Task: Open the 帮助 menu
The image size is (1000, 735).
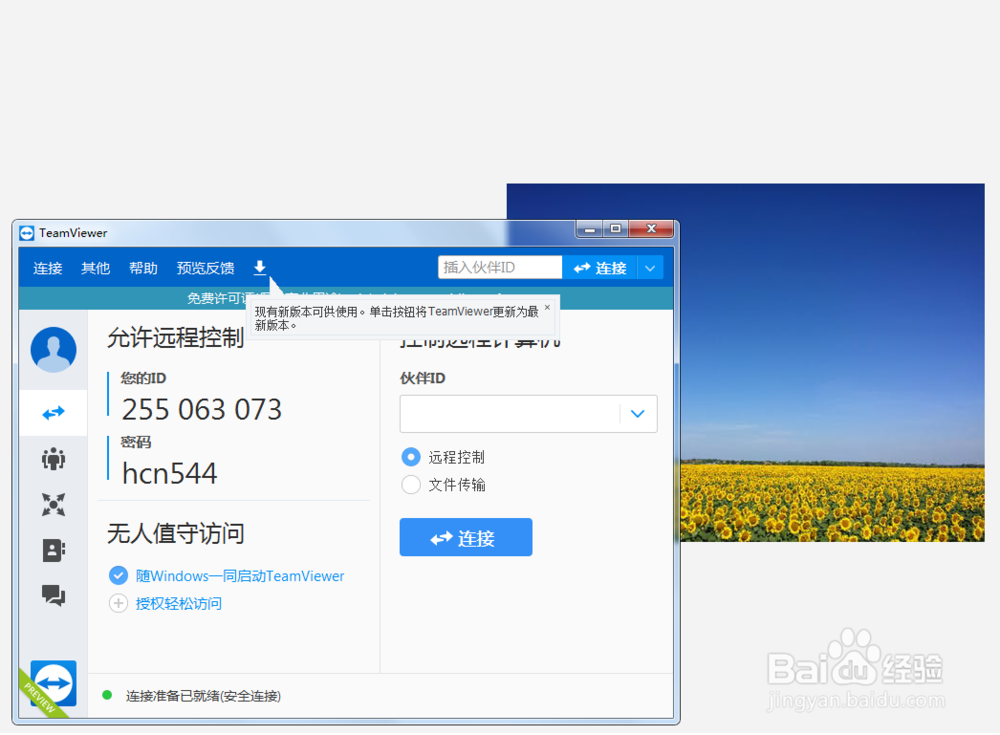Action: [143, 268]
